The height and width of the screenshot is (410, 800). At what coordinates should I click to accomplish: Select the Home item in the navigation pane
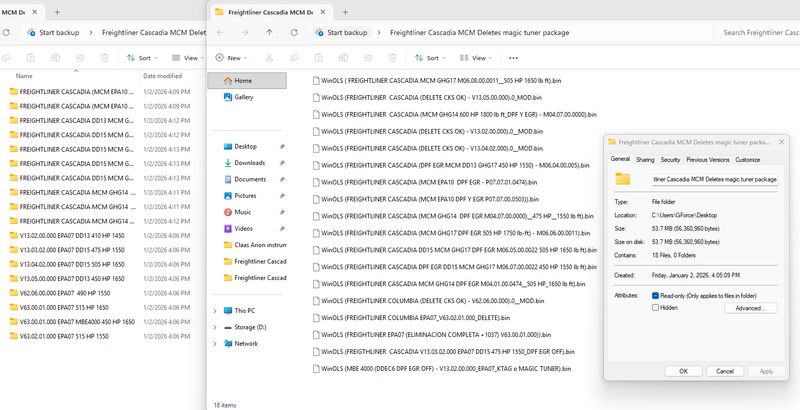tap(243, 80)
